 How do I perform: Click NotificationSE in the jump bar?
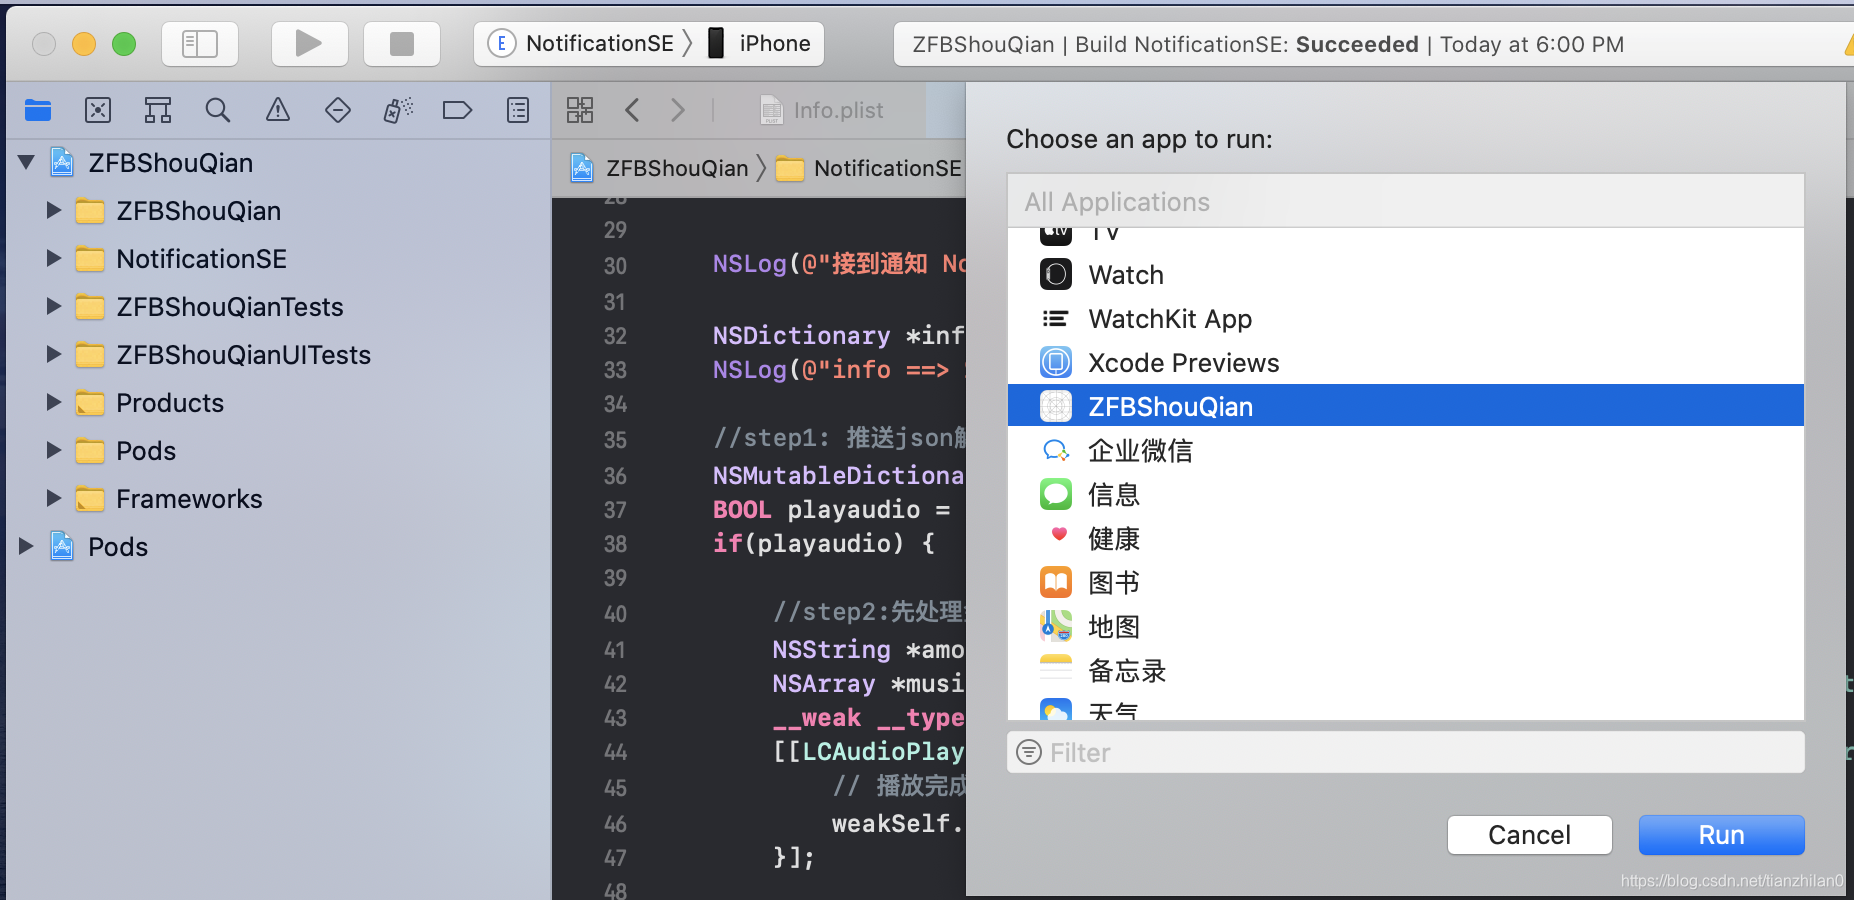[x=870, y=168]
